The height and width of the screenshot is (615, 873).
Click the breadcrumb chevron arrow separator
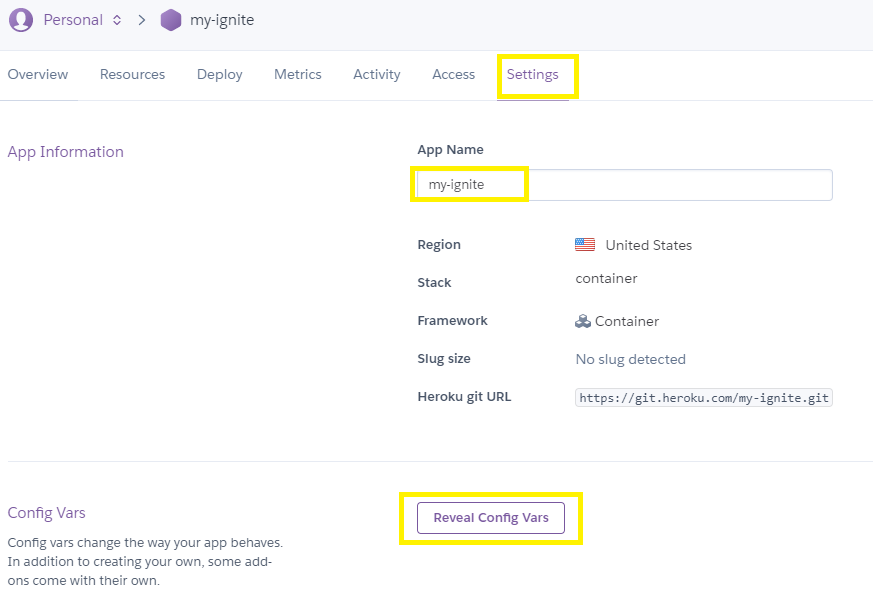coord(141,20)
